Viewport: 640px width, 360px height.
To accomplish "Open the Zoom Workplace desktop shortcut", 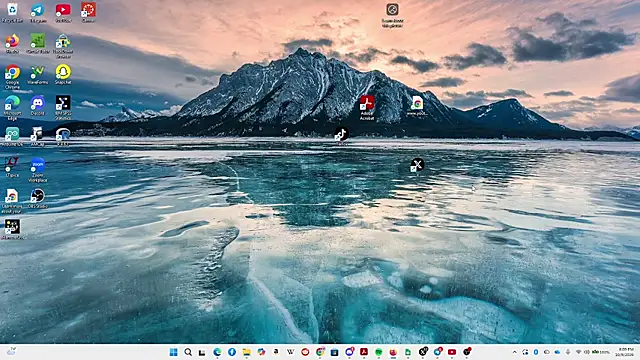I will (38, 169).
